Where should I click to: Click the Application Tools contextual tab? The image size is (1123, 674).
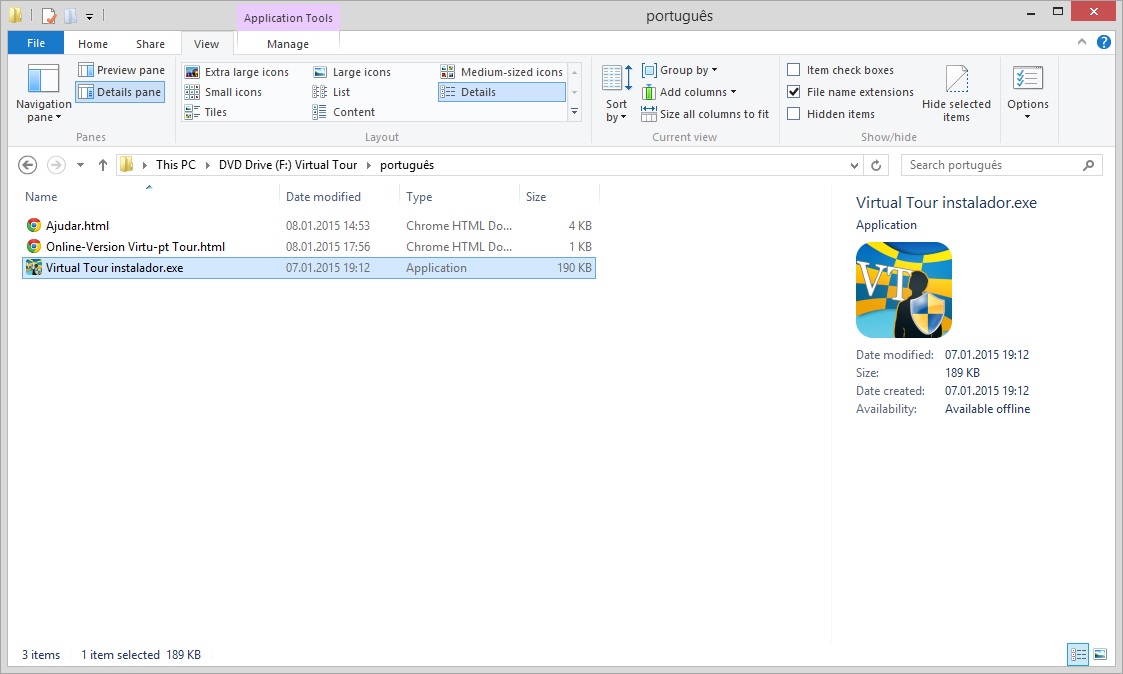tap(288, 18)
